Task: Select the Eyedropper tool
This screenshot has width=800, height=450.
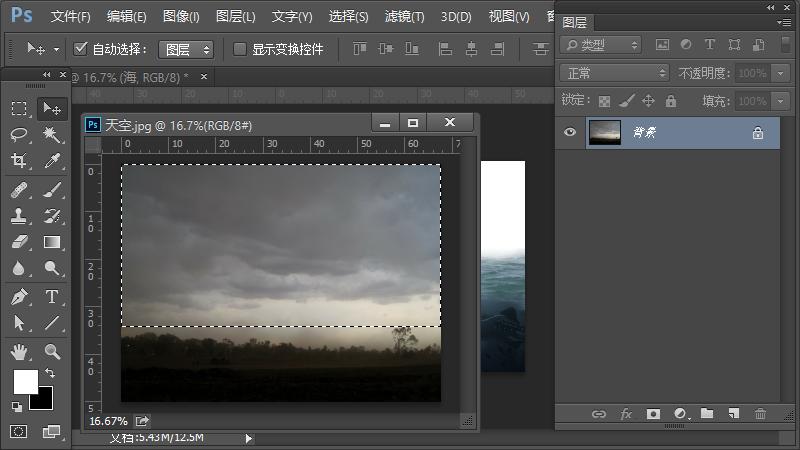Action: click(x=52, y=162)
